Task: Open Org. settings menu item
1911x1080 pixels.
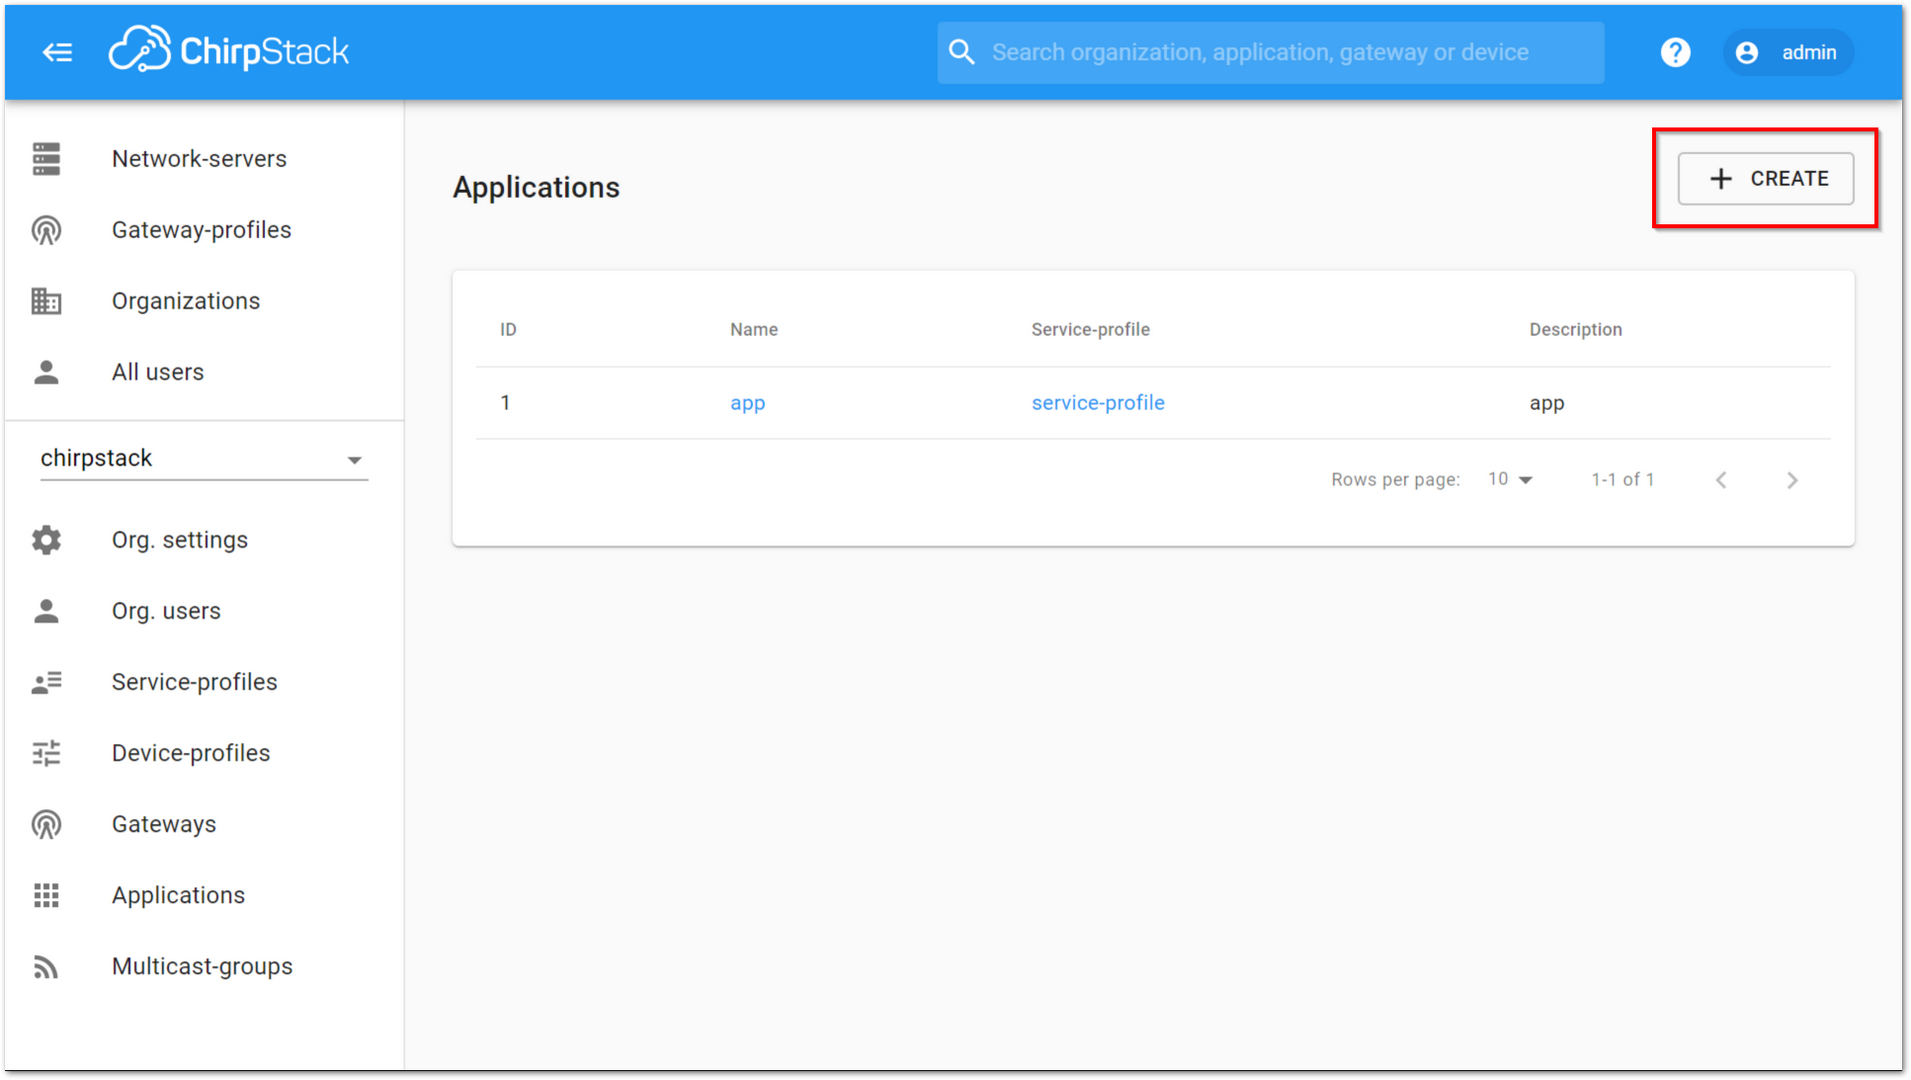Action: [x=204, y=540]
